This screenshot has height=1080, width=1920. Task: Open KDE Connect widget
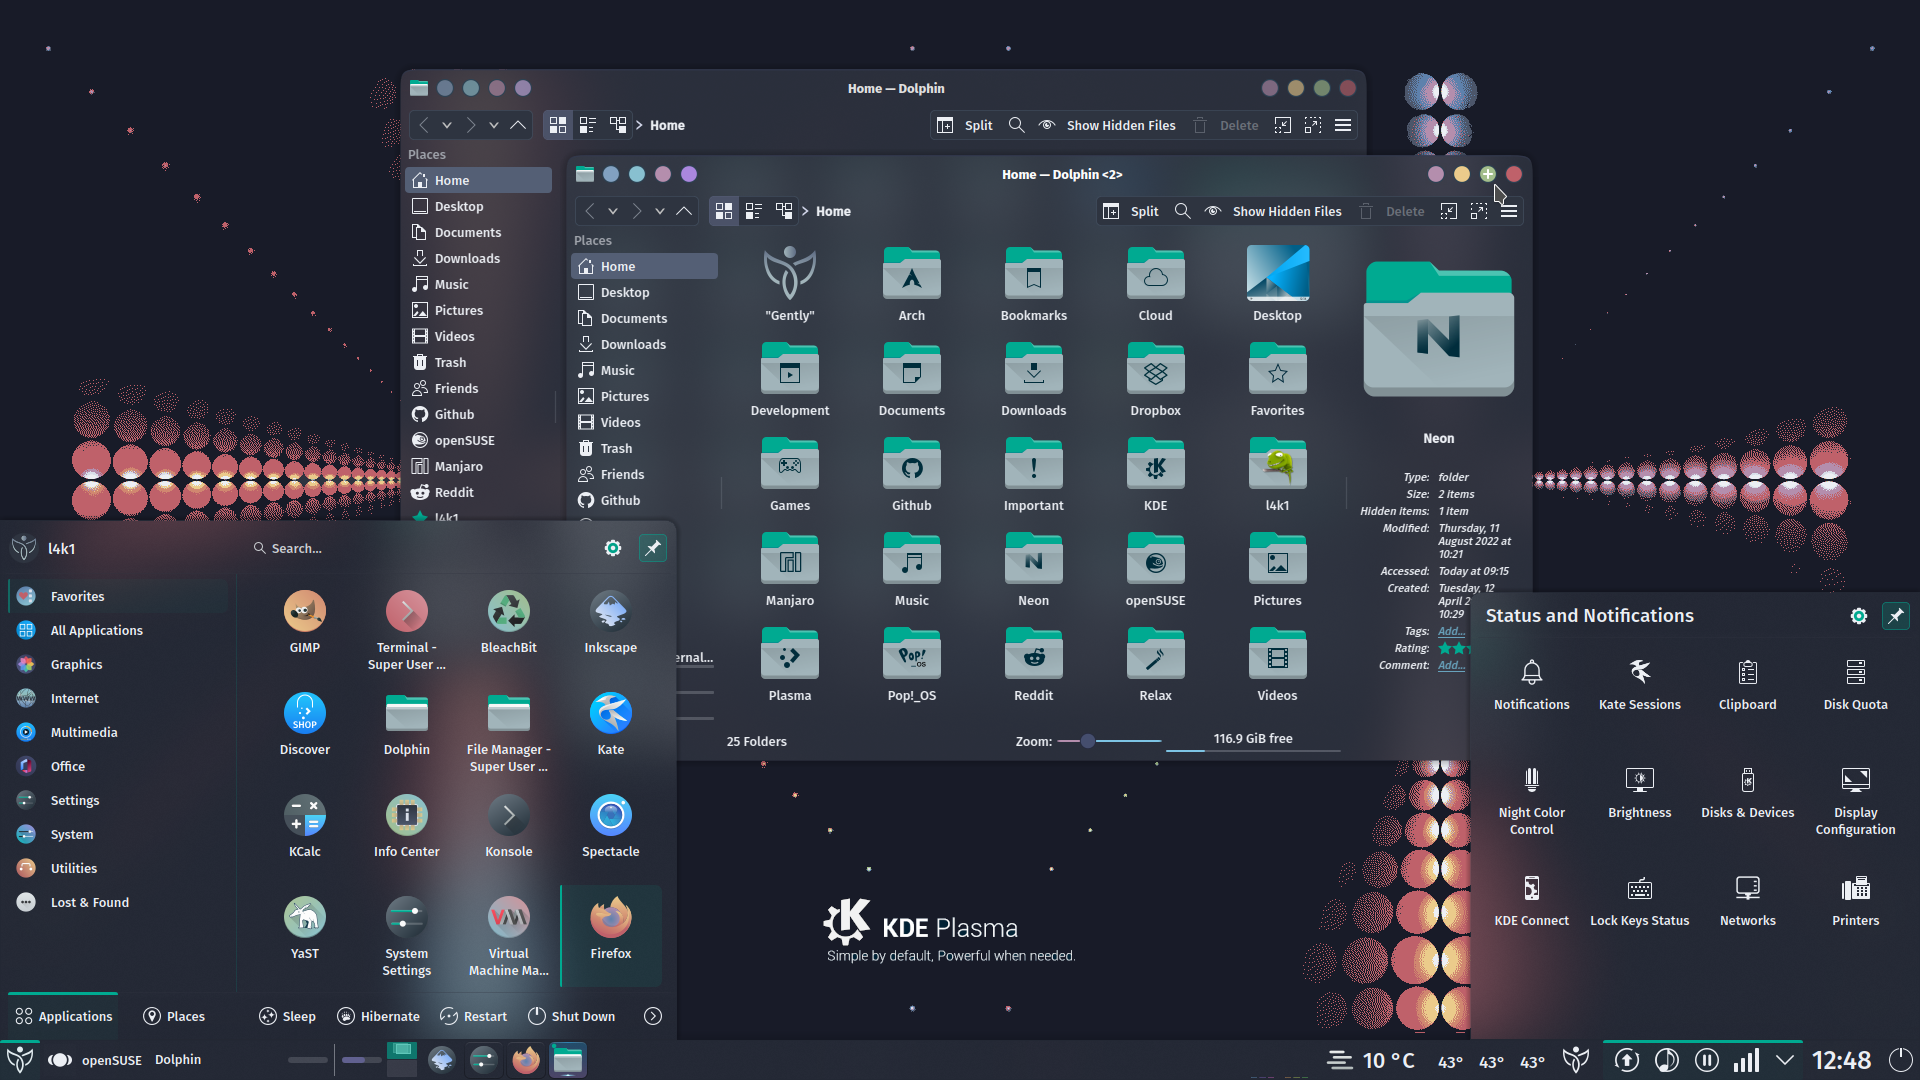(x=1532, y=900)
